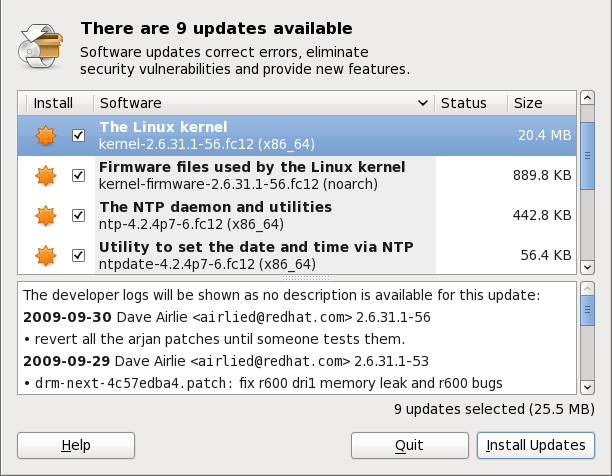612x476 pixels.
Task: Uncheck the Linux kernel update checkbox
Action: coord(79,136)
